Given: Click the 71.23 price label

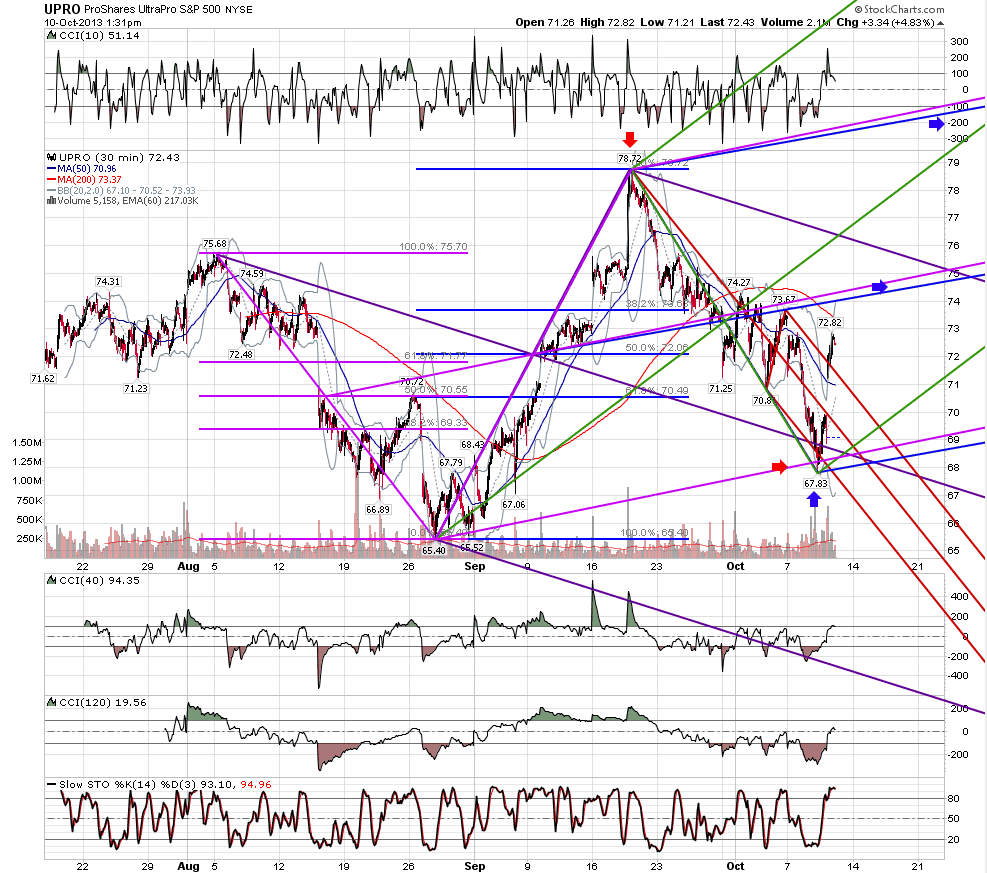Looking at the screenshot, I should [135, 388].
